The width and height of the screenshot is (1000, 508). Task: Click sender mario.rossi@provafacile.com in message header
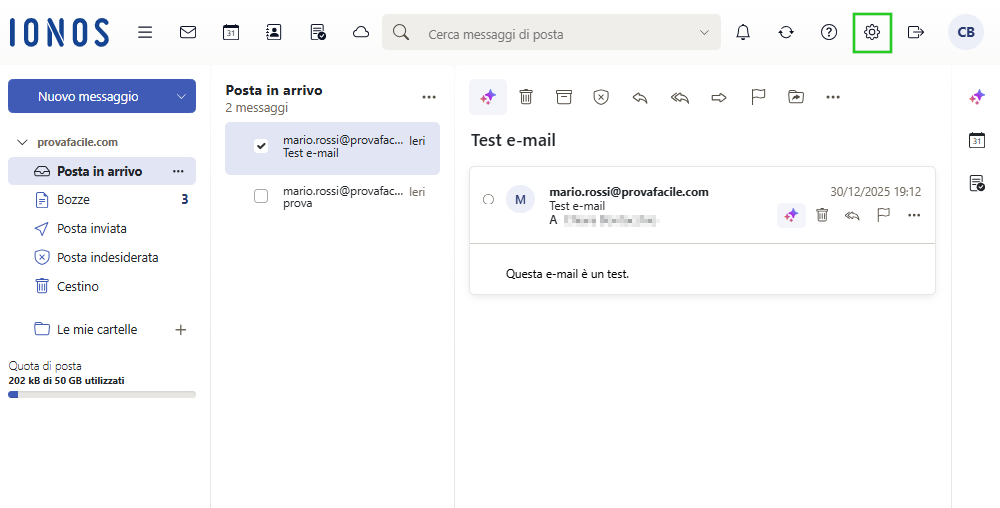pyautogui.click(x=629, y=192)
